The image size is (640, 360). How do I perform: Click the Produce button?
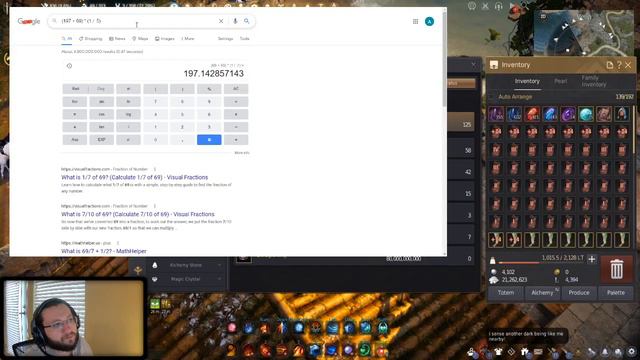pos(579,293)
